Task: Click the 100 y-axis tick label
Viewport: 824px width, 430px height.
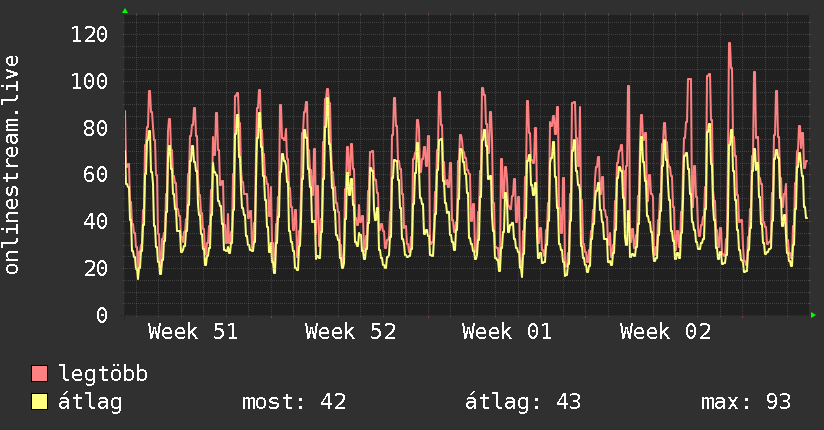Action: (x=90, y=82)
